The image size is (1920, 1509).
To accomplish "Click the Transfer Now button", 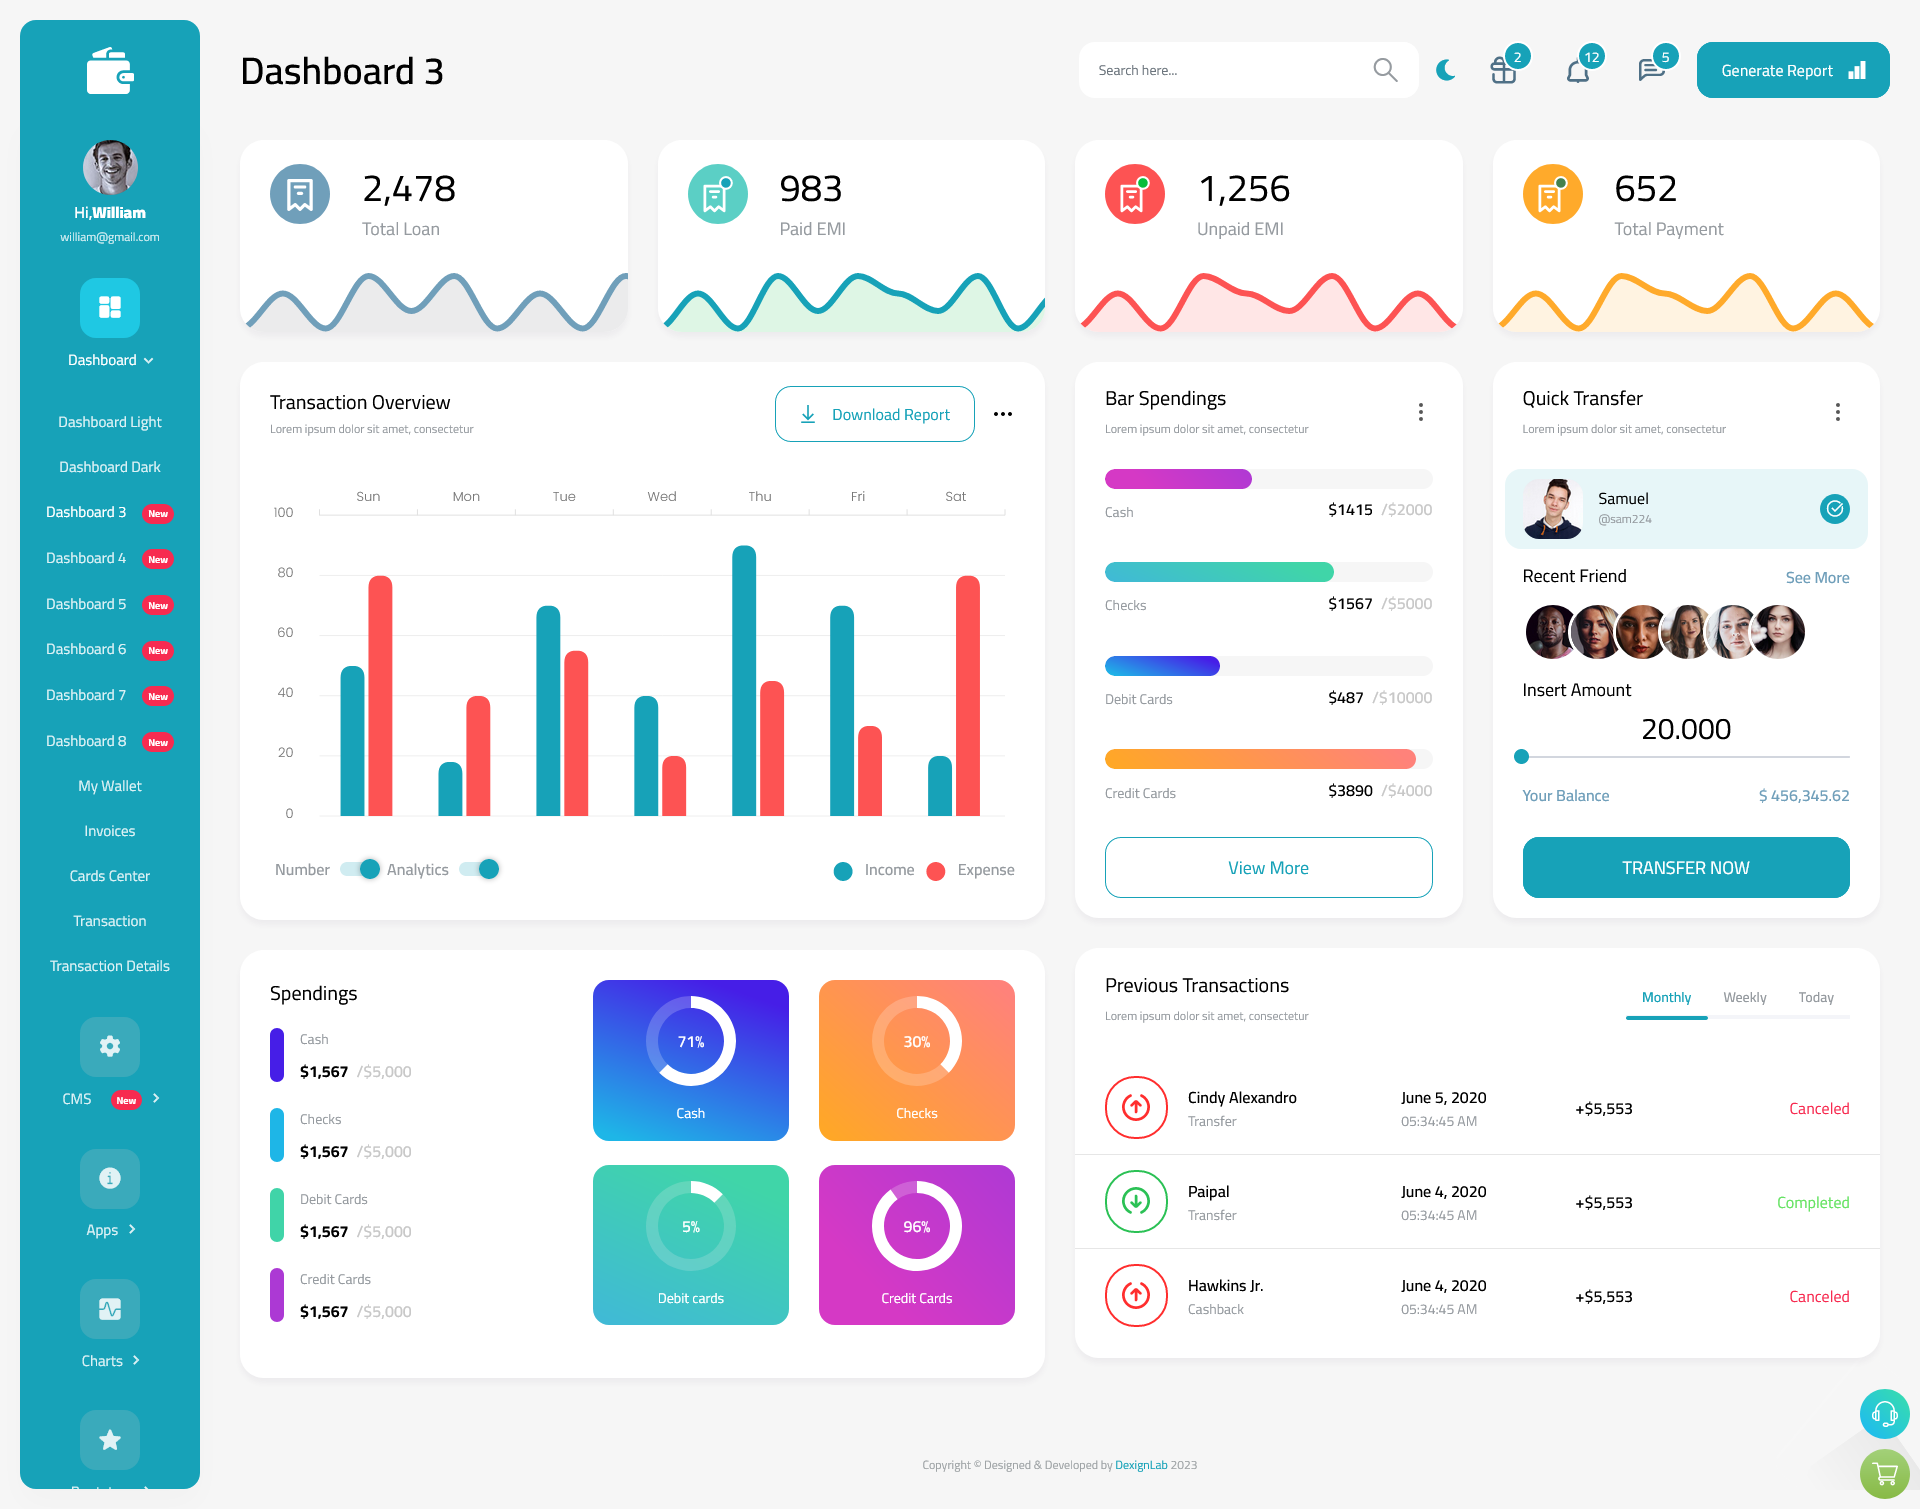I will (1686, 867).
